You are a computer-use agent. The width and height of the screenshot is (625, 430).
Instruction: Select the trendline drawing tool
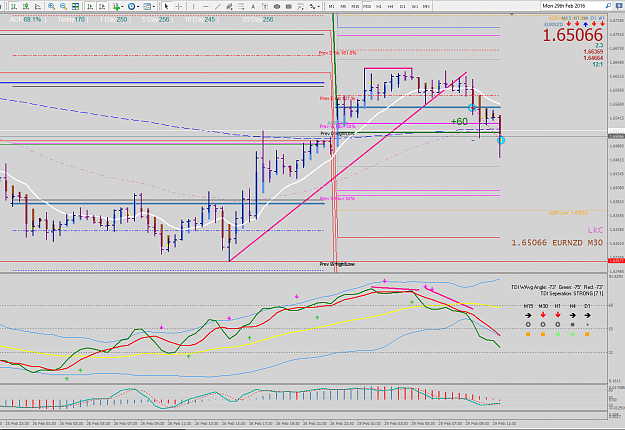point(218,6)
